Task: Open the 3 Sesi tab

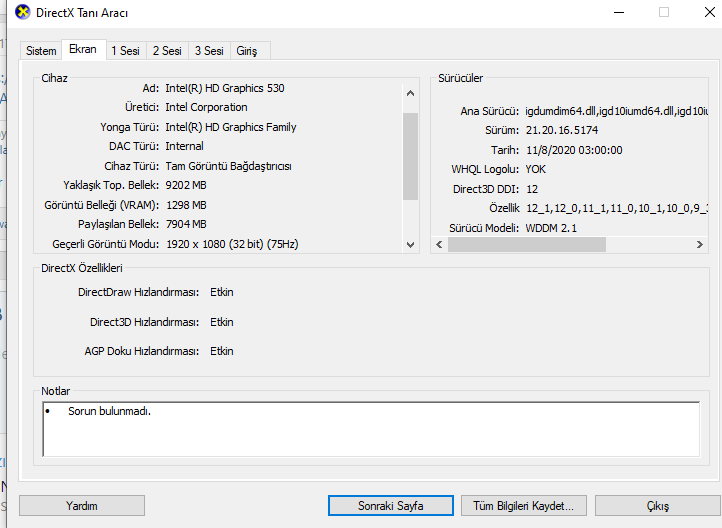Action: (209, 51)
